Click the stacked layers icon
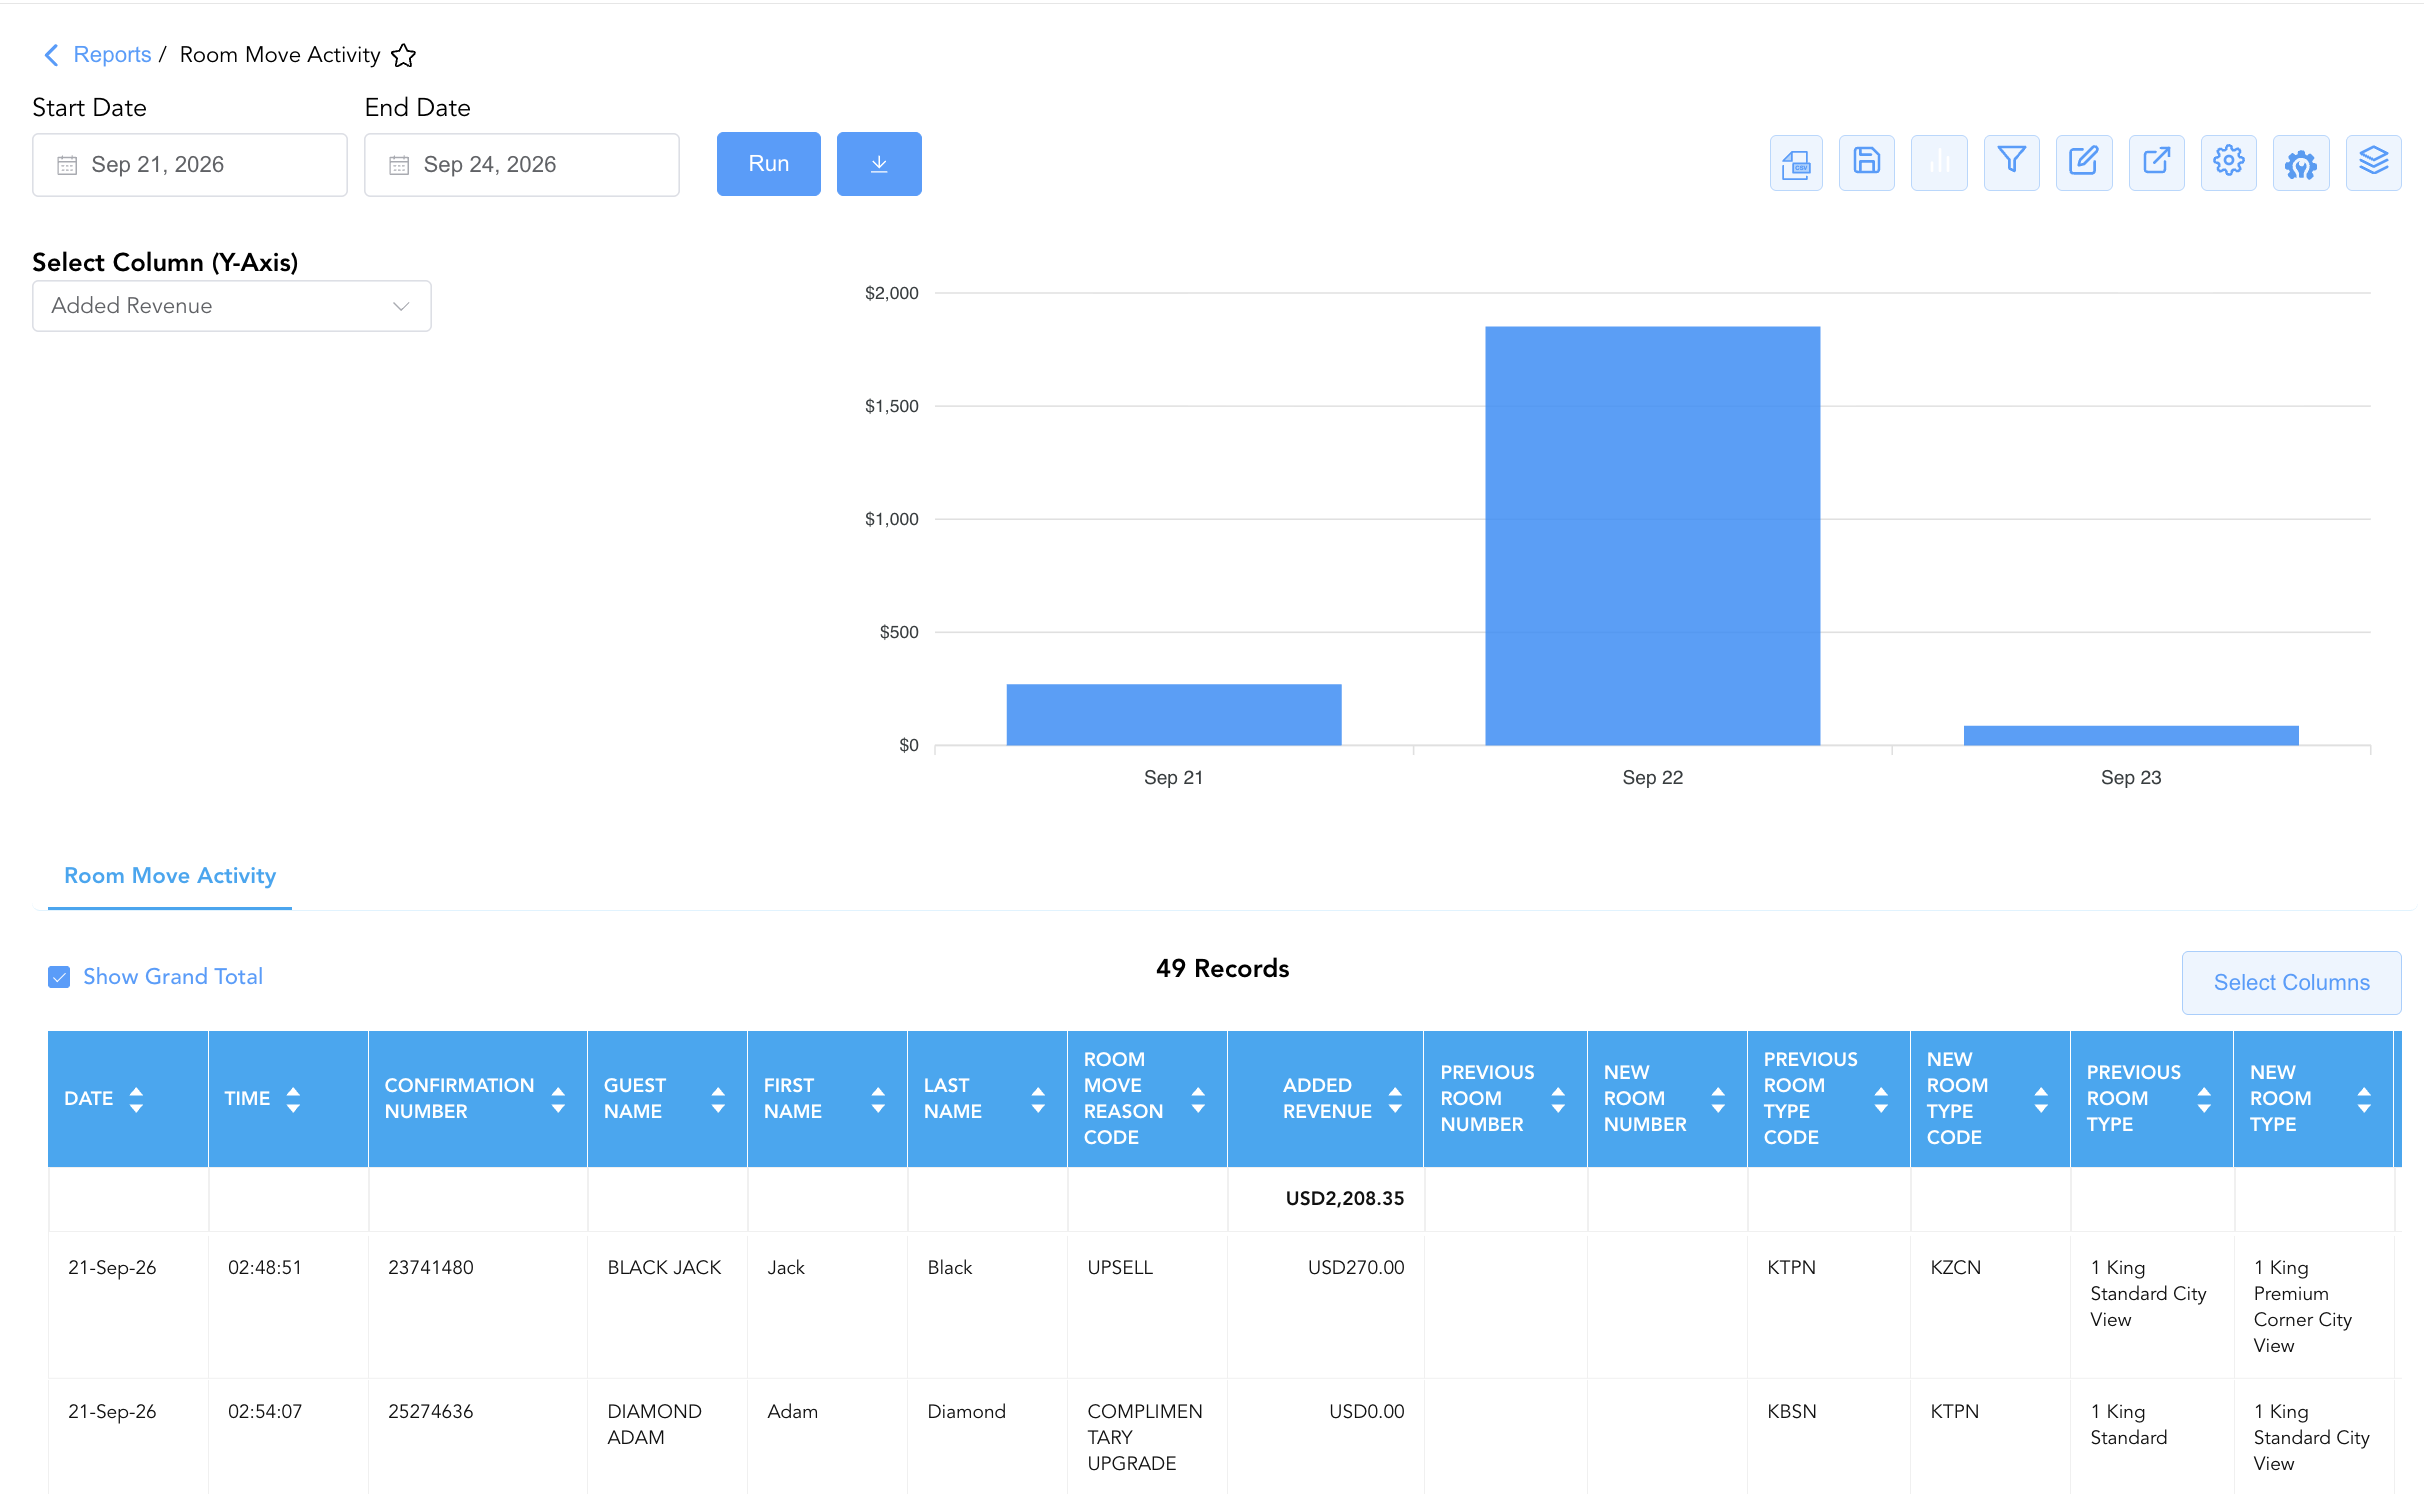2424x1494 pixels. (2373, 163)
